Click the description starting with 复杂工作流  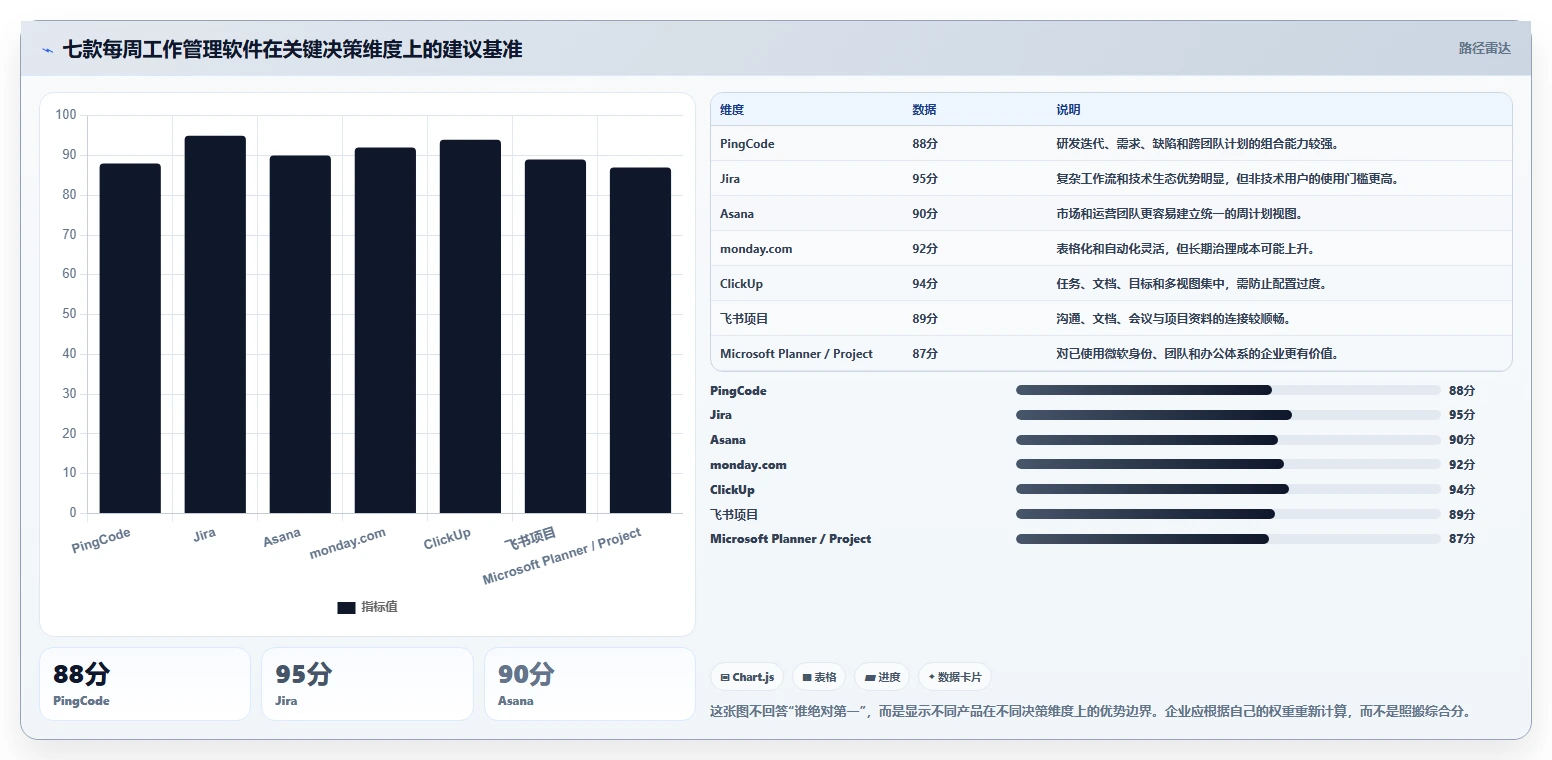click(1227, 179)
